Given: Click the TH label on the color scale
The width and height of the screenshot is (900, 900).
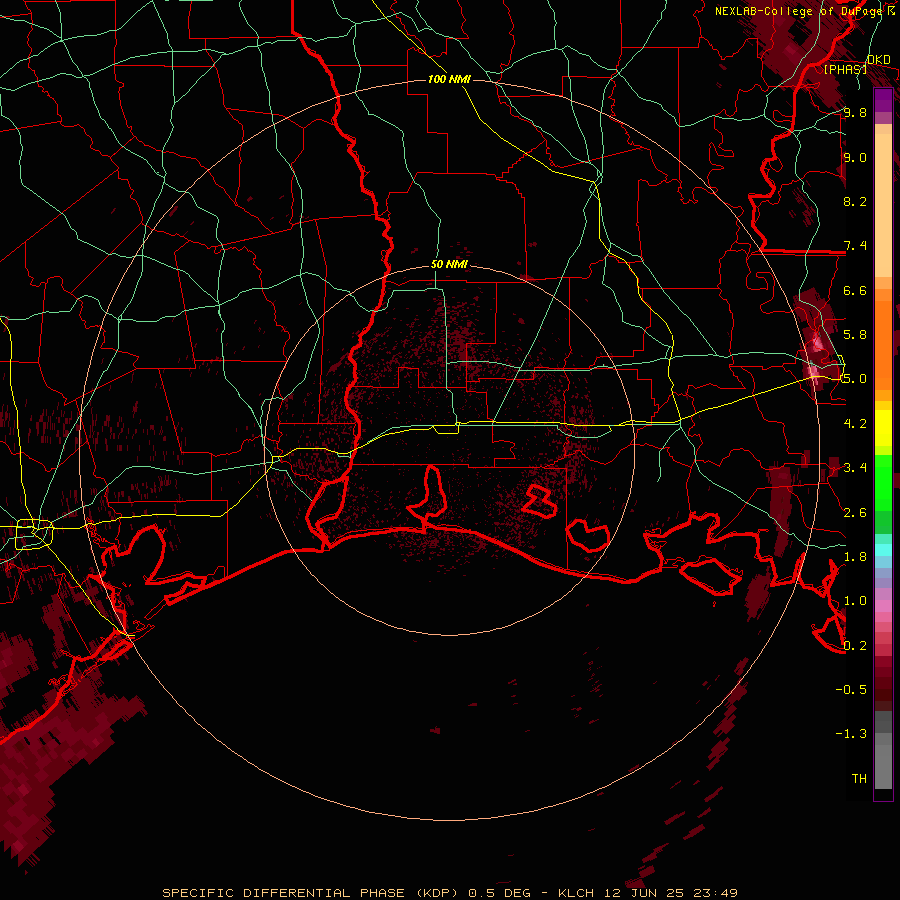Looking at the screenshot, I should coord(859,779).
